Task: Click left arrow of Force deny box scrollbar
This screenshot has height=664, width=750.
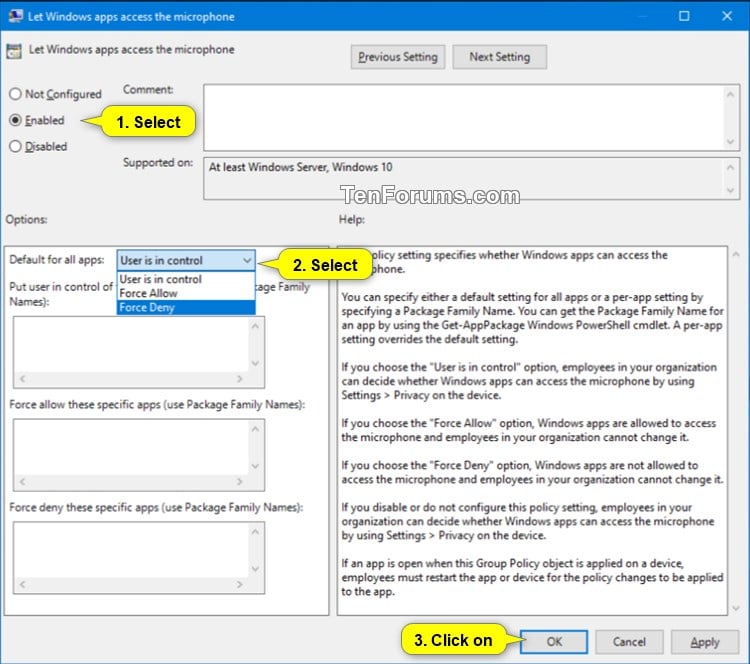Action: (22, 585)
